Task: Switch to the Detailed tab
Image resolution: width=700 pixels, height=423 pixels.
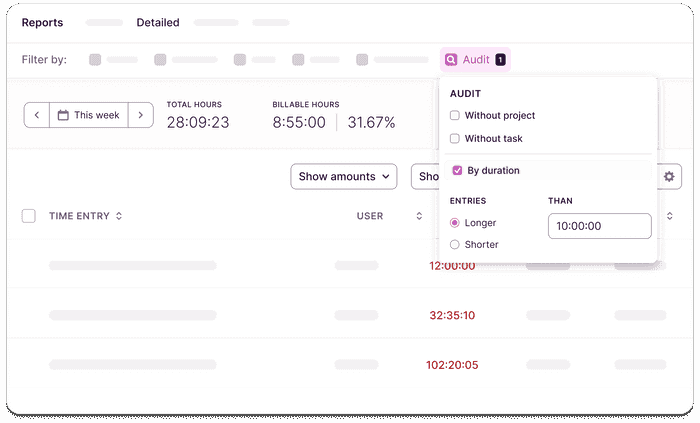Action: pyautogui.click(x=158, y=22)
